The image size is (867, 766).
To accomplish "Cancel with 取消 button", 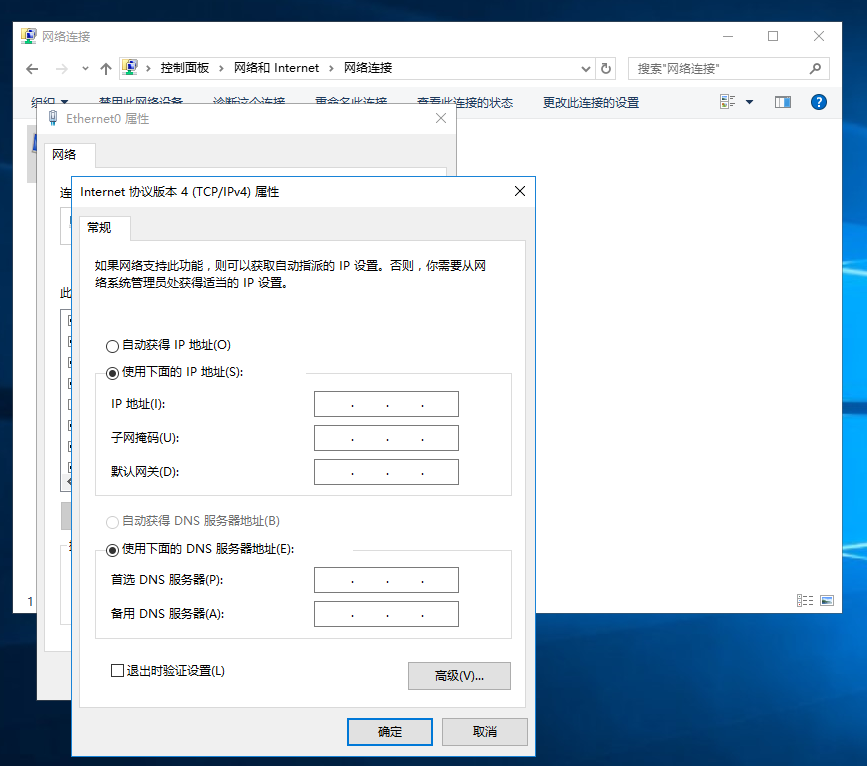I will [485, 732].
